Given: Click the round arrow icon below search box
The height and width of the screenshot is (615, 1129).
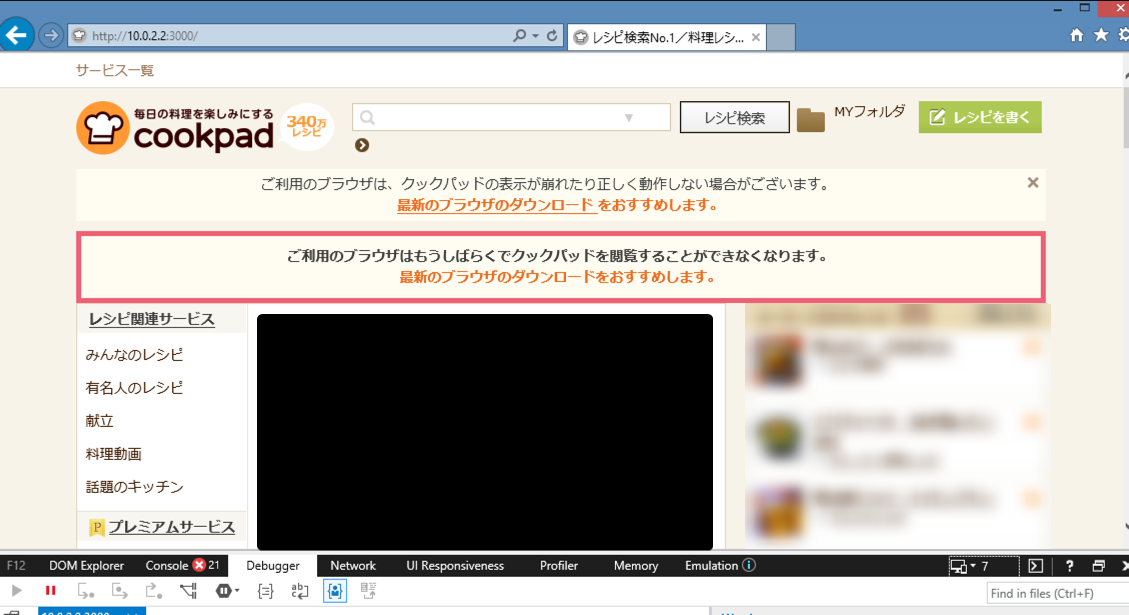Looking at the screenshot, I should click(x=362, y=145).
